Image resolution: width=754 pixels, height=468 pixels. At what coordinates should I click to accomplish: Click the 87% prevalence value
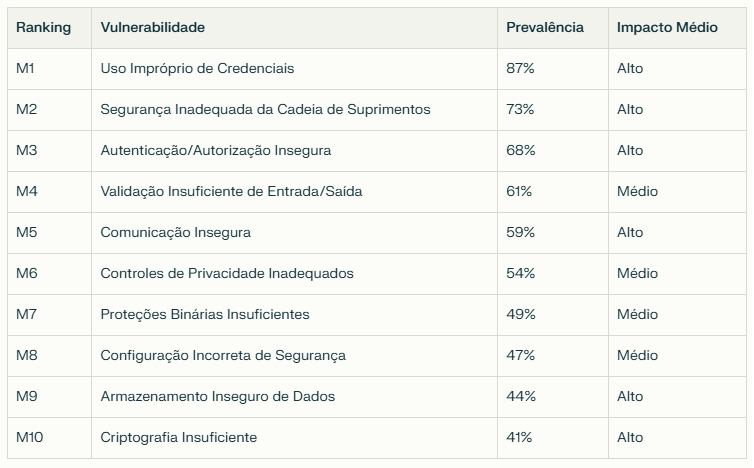click(520, 68)
